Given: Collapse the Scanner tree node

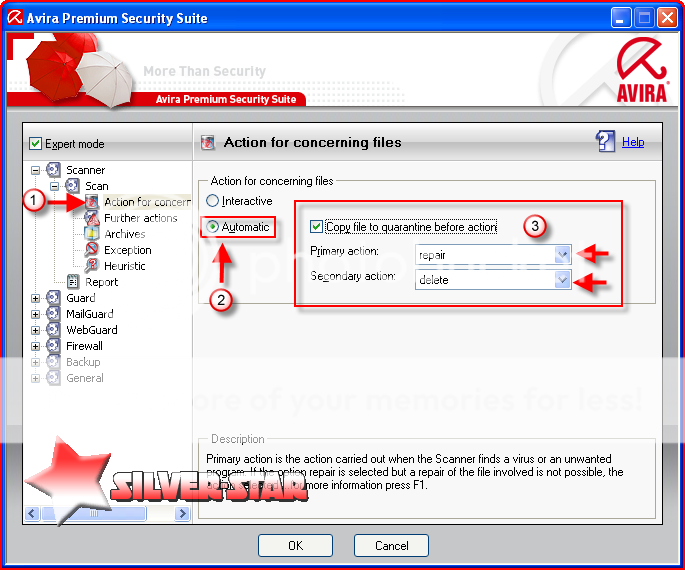Looking at the screenshot, I should (35, 170).
